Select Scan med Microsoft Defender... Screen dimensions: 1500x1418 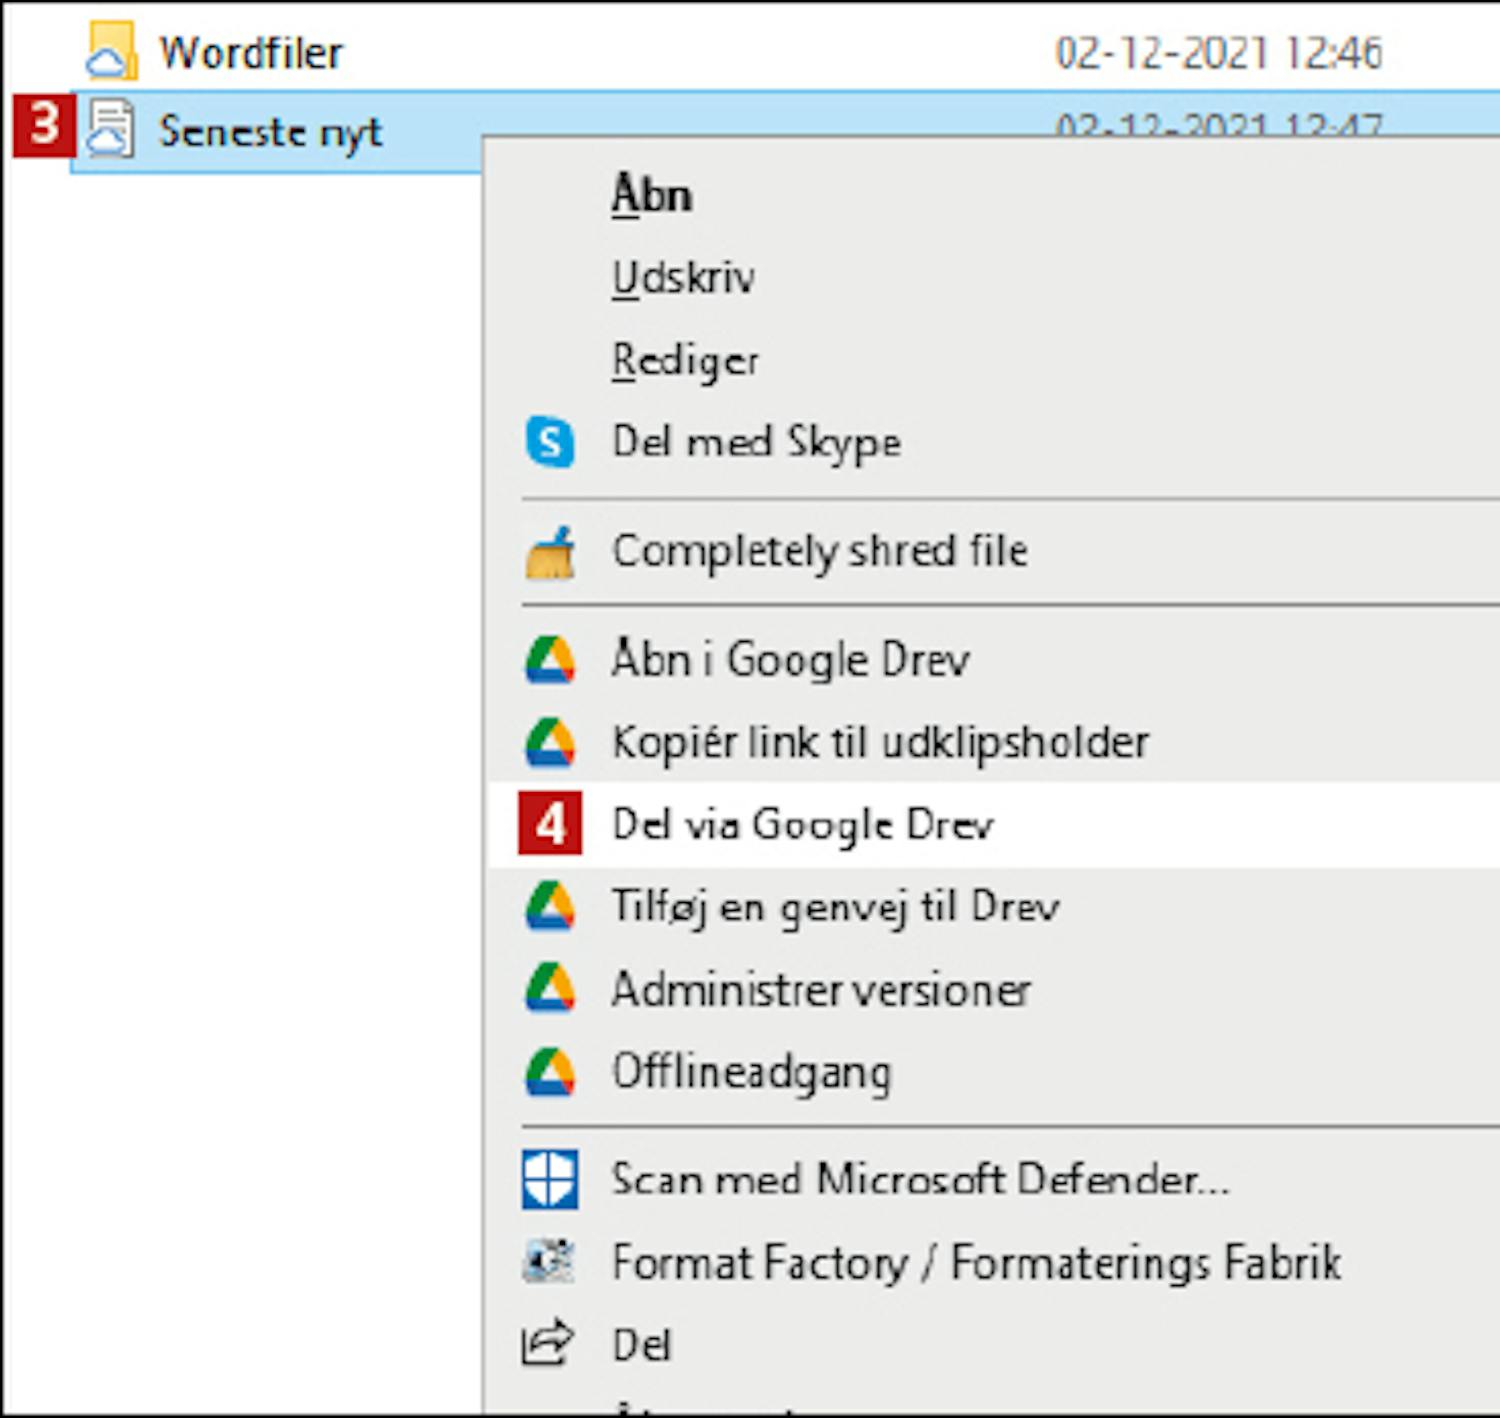[921, 1179]
